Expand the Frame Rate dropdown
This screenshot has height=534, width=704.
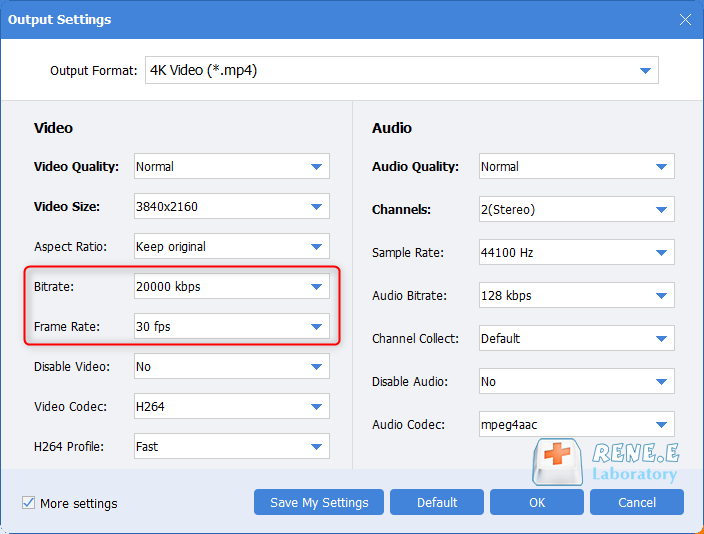[x=232, y=326]
